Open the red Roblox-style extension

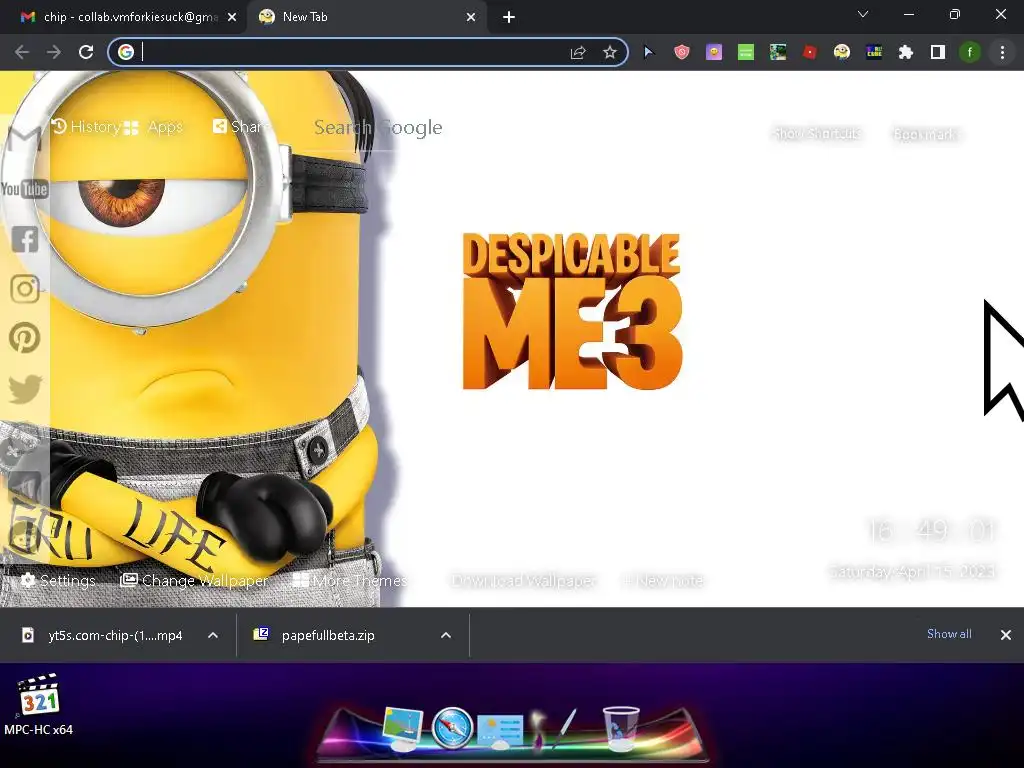pos(810,52)
